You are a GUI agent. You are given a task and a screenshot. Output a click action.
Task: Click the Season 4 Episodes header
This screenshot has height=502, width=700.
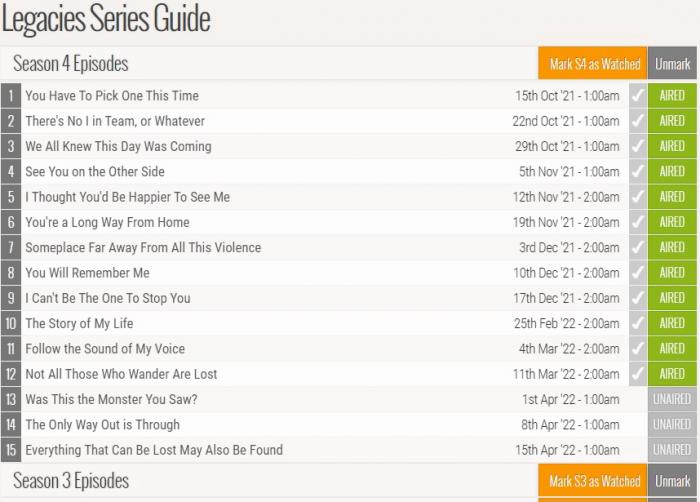click(x=71, y=64)
